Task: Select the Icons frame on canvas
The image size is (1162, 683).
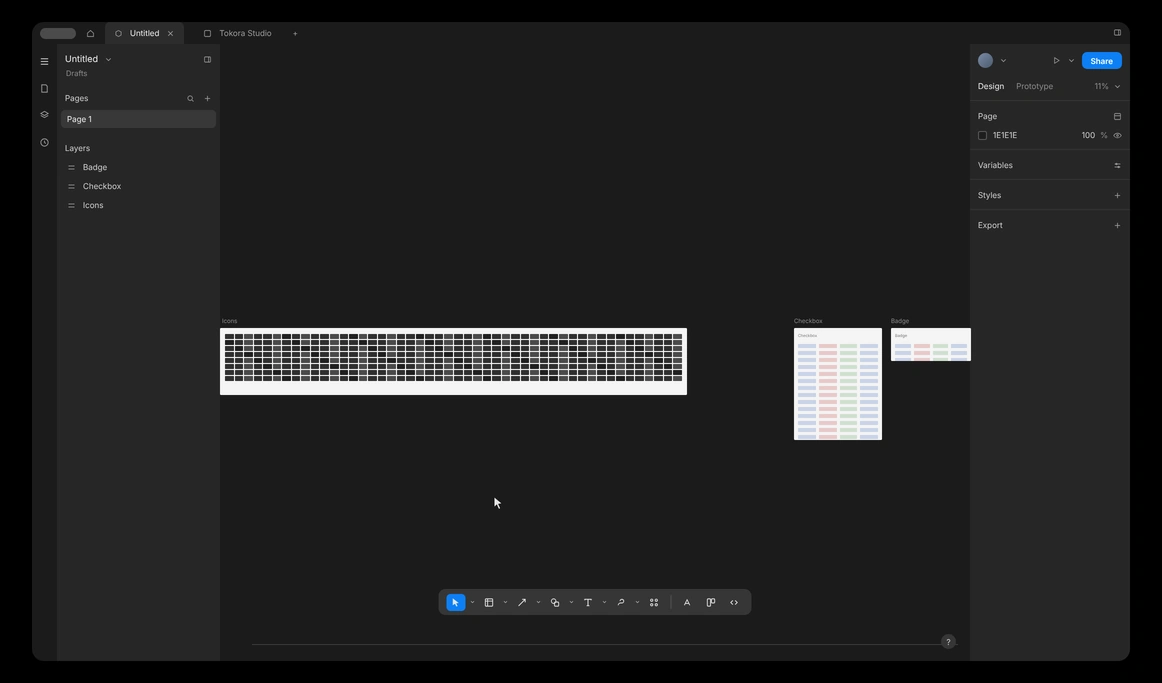Action: (454, 362)
